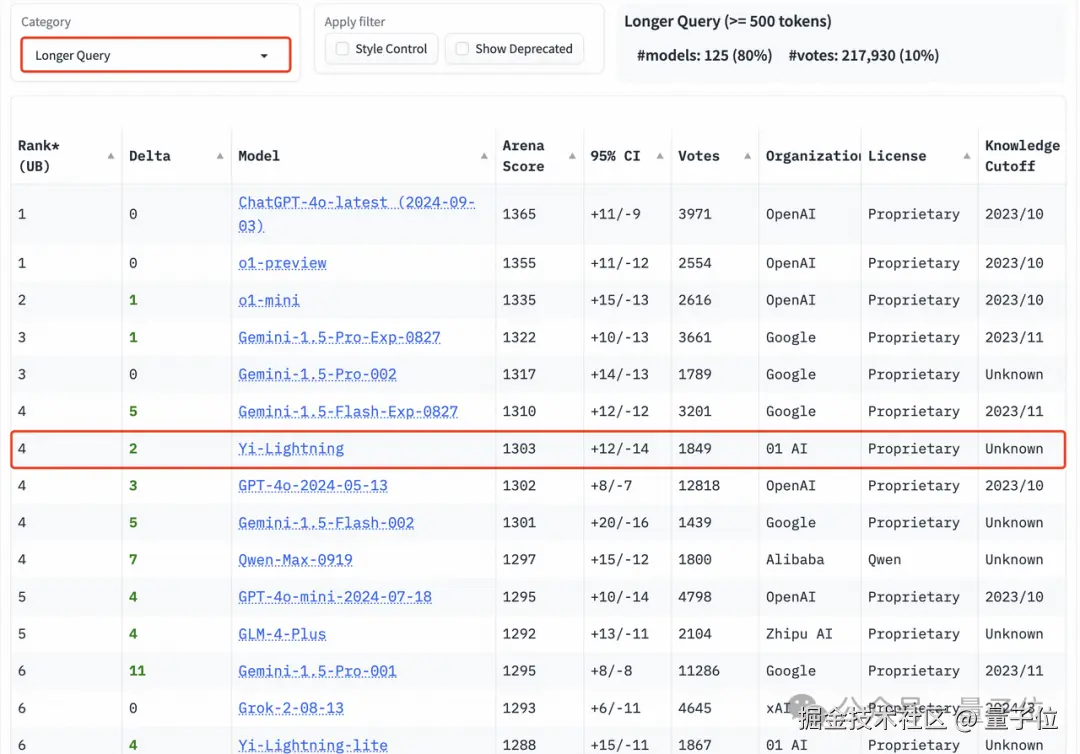Open the Yi-Lightning-lite model link

pyautogui.click(x=313, y=745)
